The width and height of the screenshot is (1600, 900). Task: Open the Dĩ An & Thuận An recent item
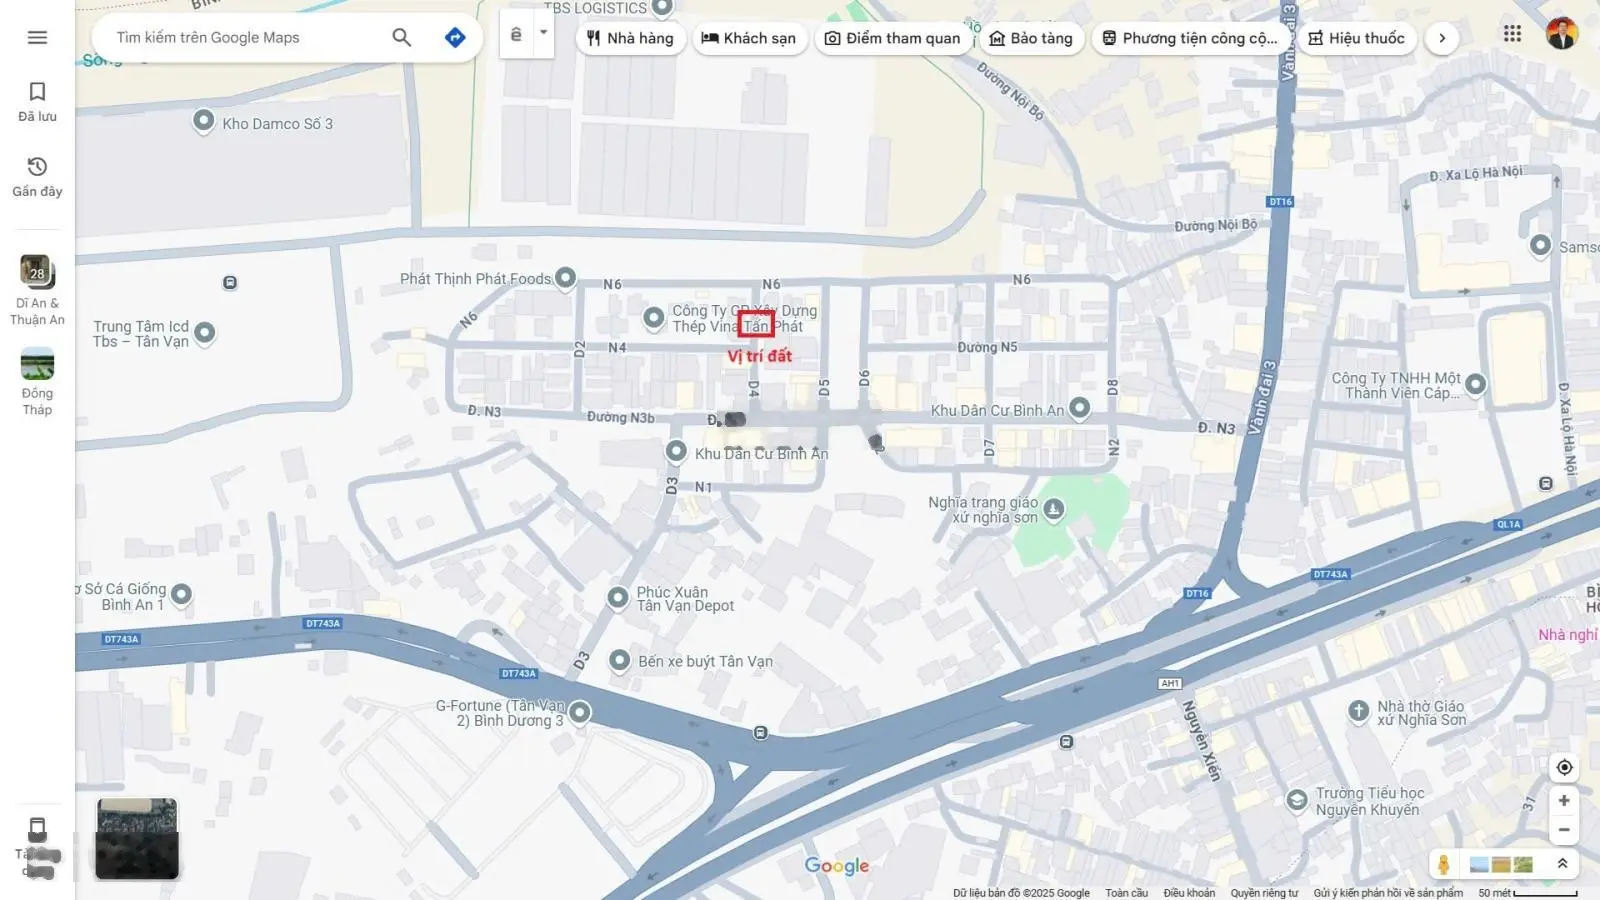click(x=37, y=291)
